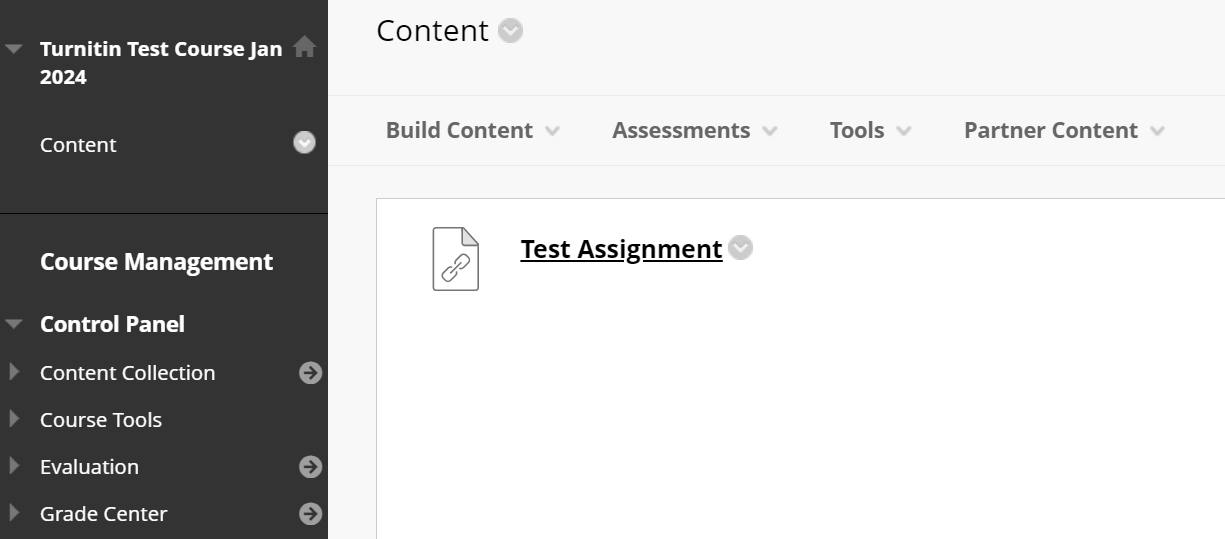The width and height of the screenshot is (1225, 539).
Task: Open Grade Center arrow icon
Action: coord(311,514)
